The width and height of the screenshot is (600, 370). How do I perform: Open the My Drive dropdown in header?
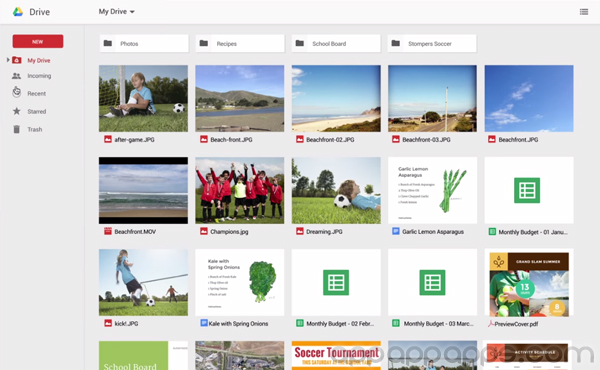coord(116,11)
